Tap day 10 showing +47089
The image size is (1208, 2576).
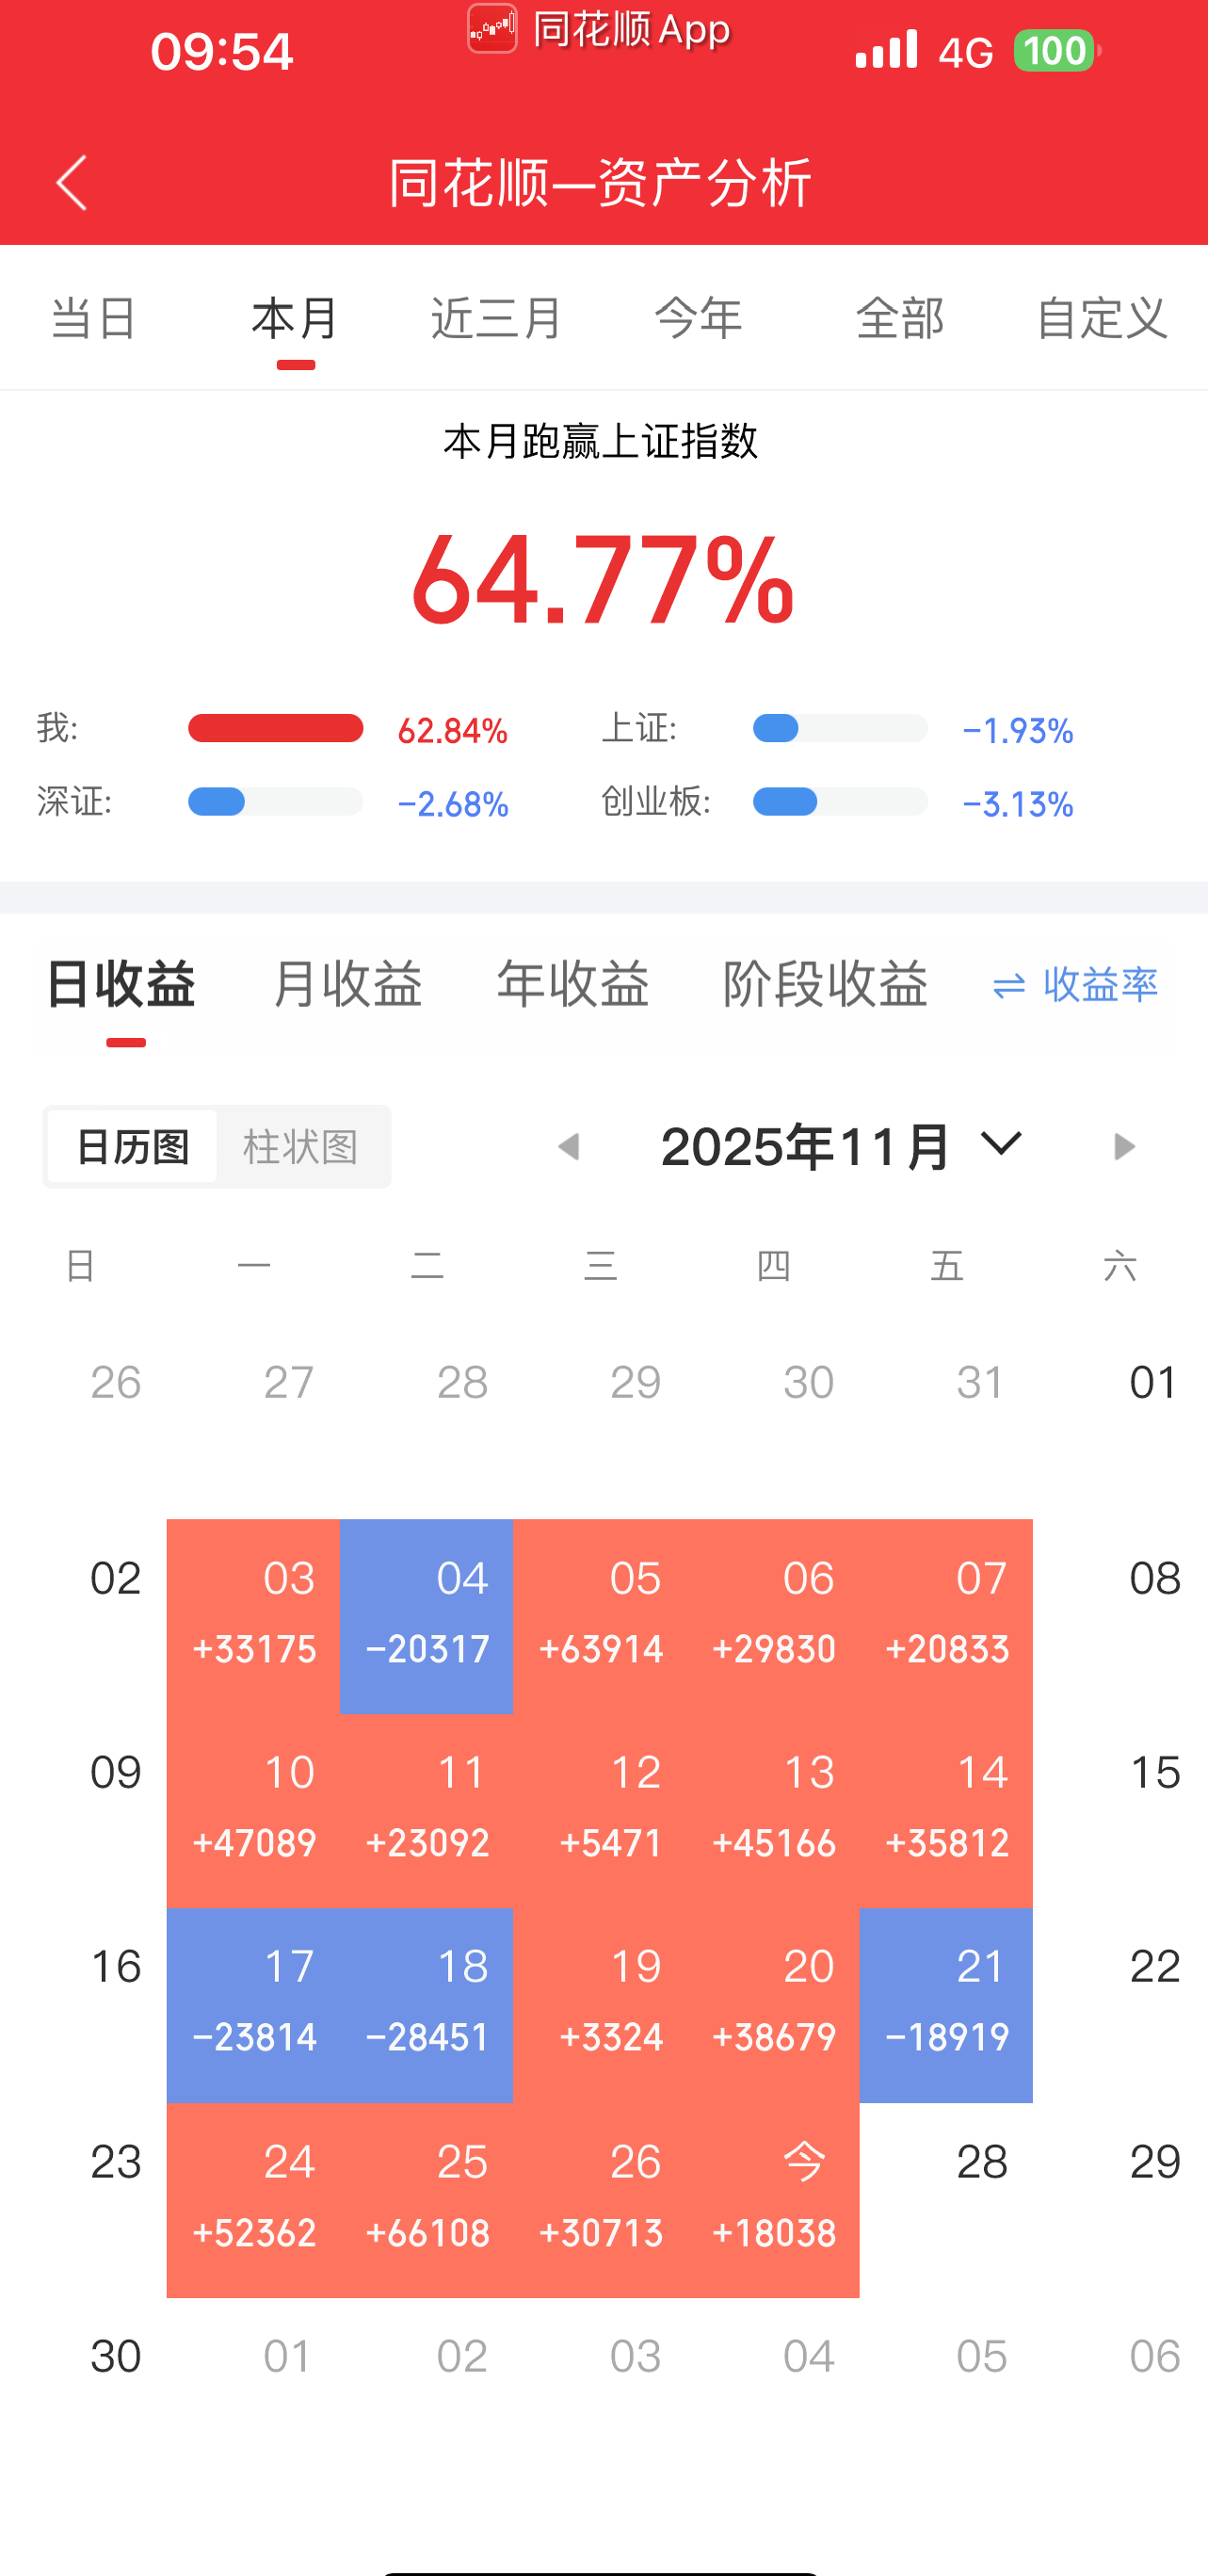tap(253, 1810)
